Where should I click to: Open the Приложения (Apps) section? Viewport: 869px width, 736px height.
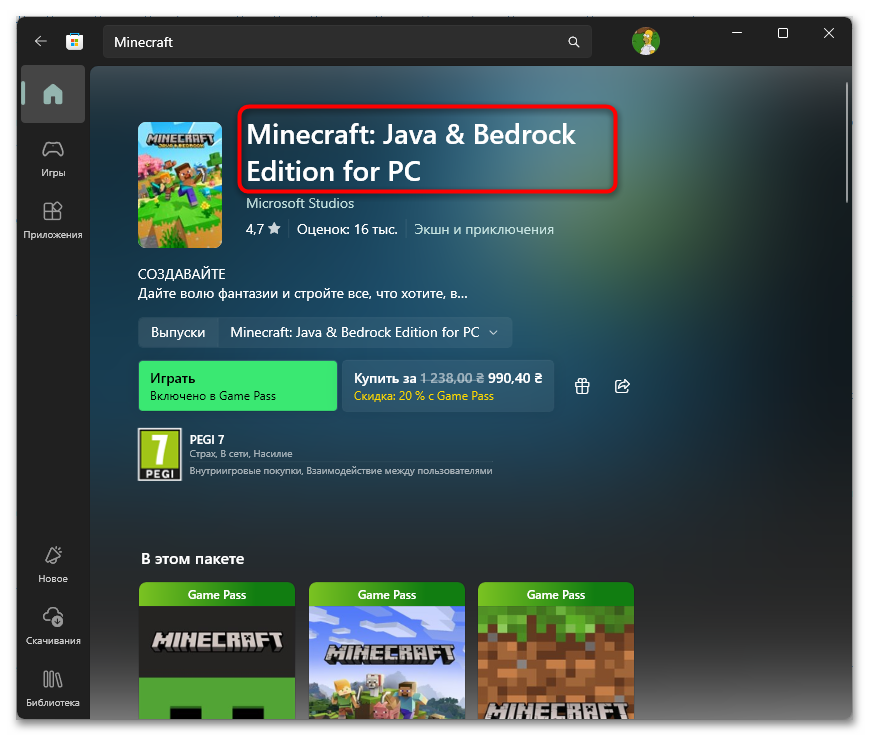pyautogui.click(x=53, y=220)
